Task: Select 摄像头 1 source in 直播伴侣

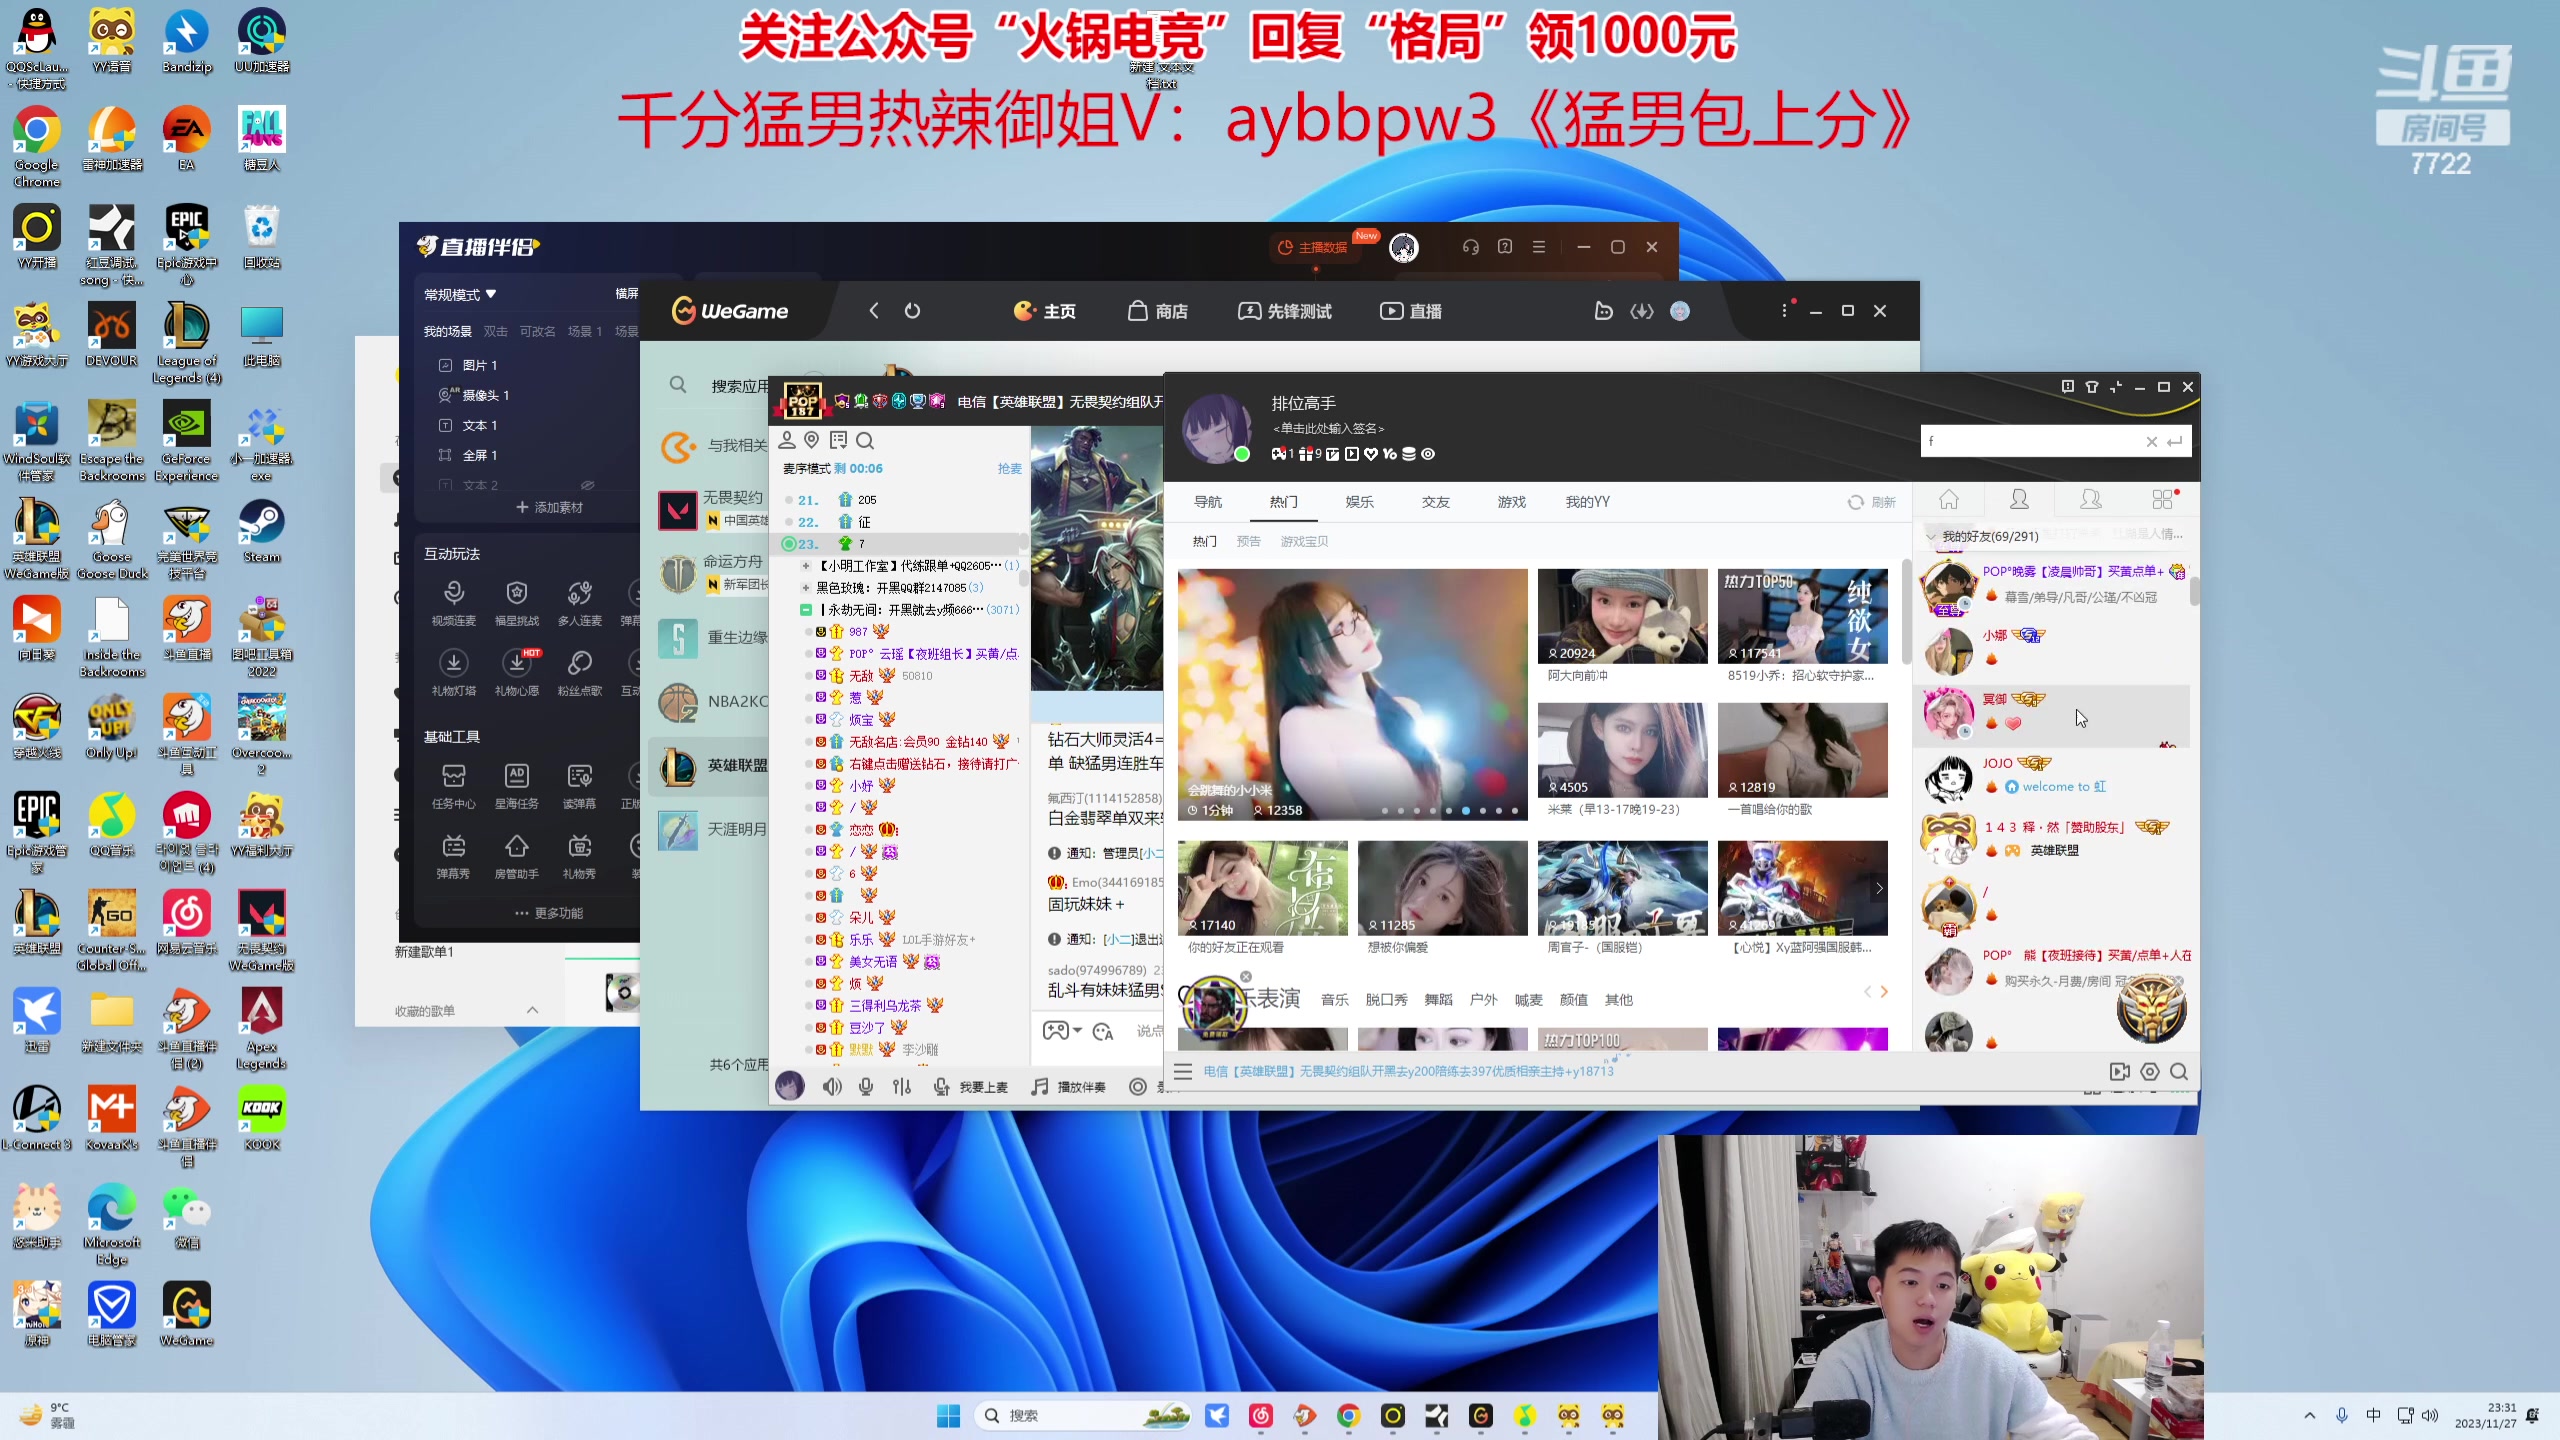Action: tap(475, 395)
